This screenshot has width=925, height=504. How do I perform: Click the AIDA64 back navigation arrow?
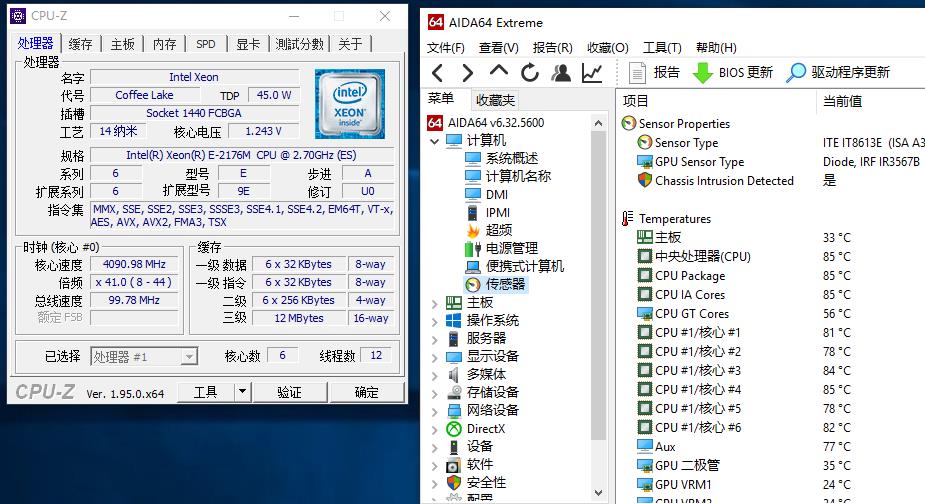click(437, 73)
